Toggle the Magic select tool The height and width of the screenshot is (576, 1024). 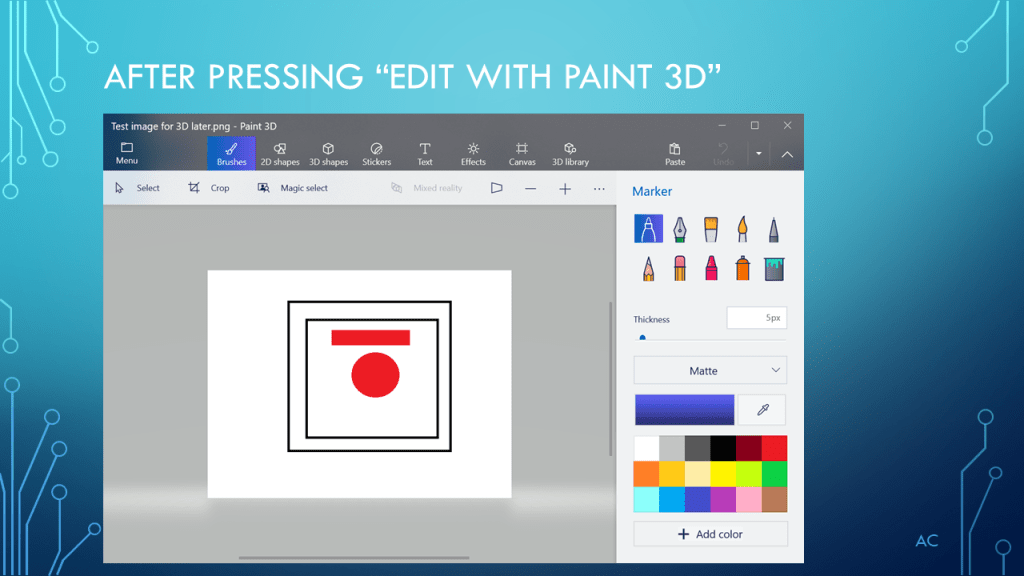point(293,188)
